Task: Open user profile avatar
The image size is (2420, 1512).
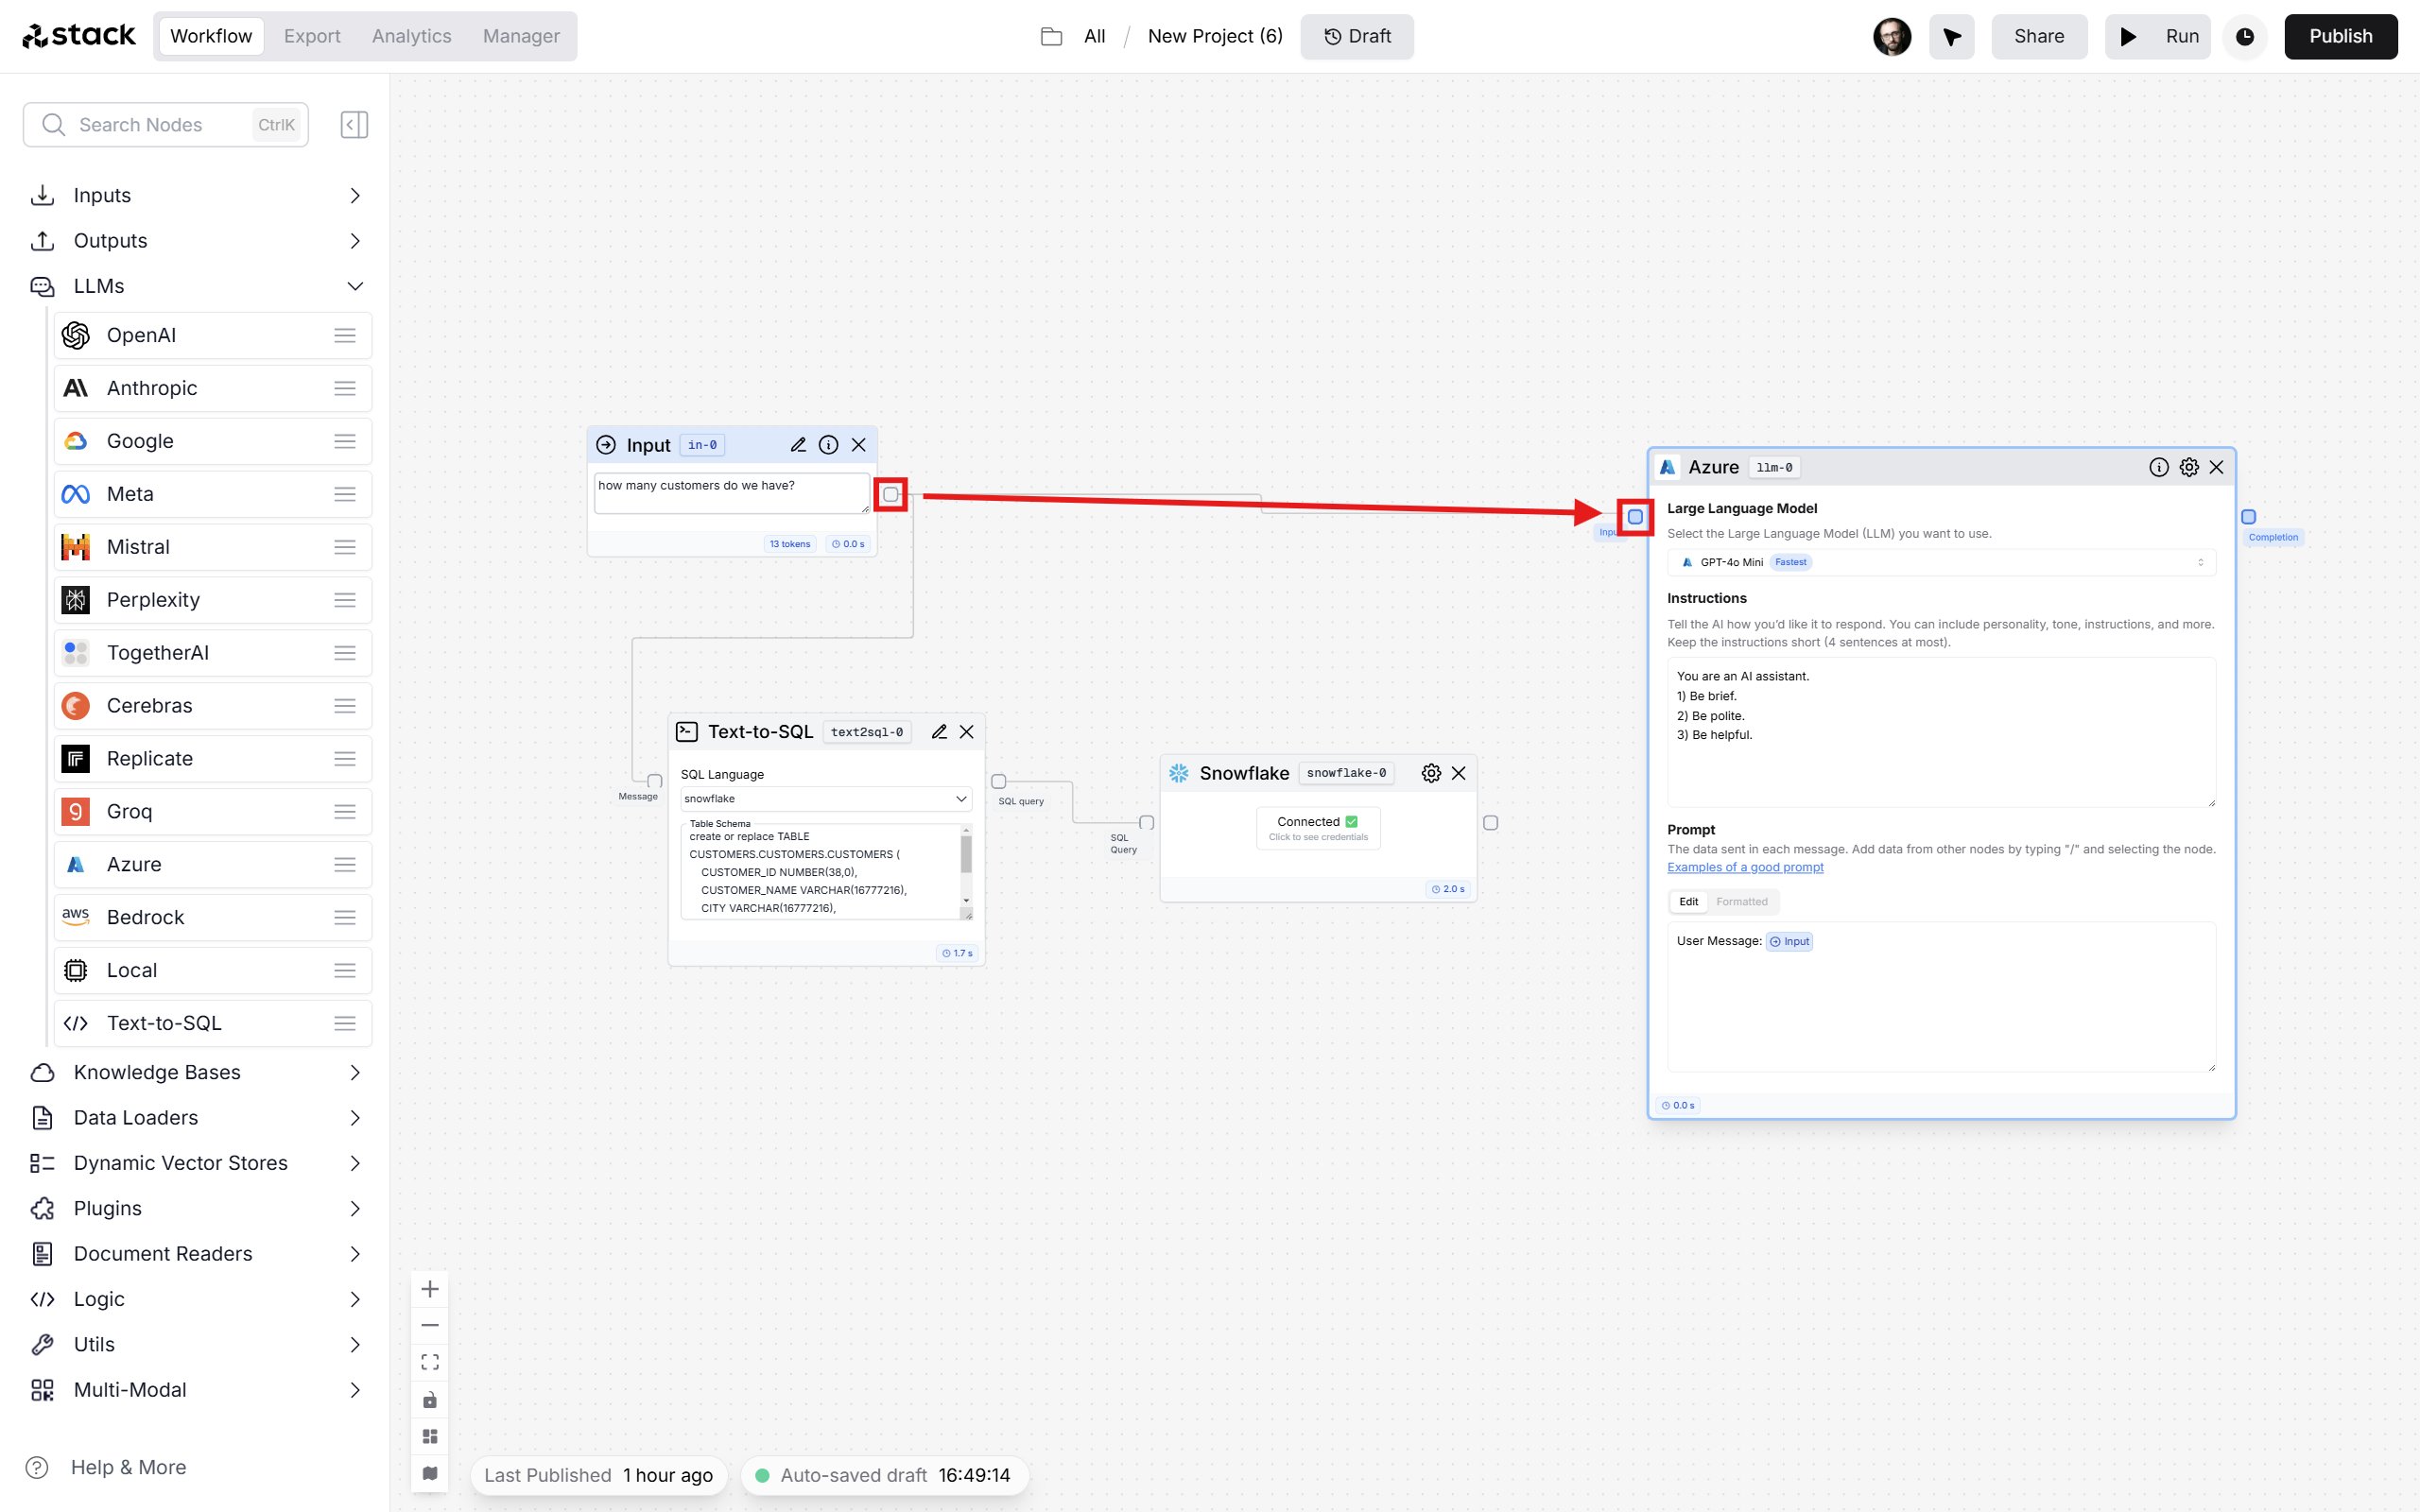Action: (x=1891, y=37)
